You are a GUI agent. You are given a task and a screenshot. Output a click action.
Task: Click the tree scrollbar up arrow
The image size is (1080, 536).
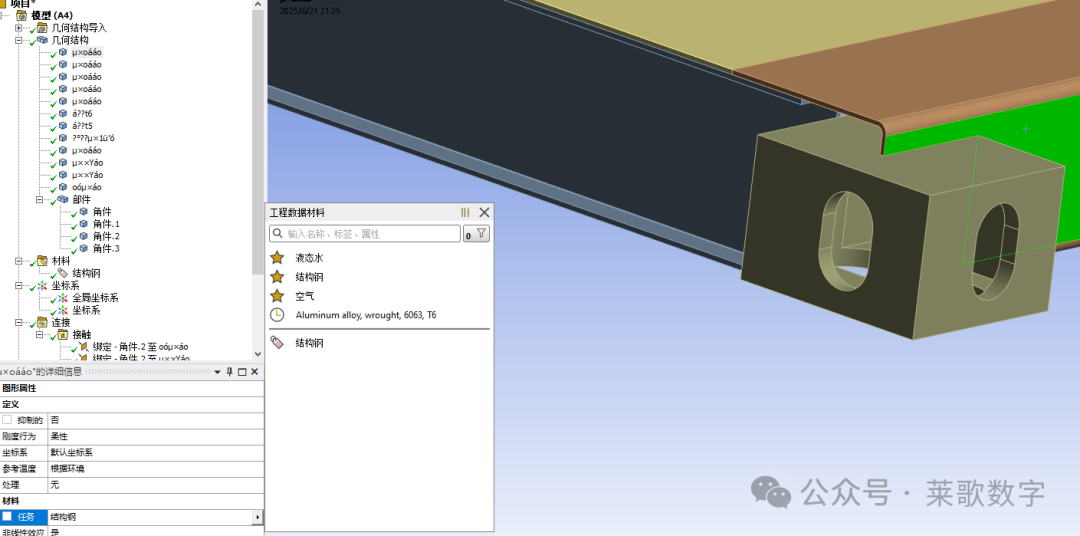coord(258,3)
